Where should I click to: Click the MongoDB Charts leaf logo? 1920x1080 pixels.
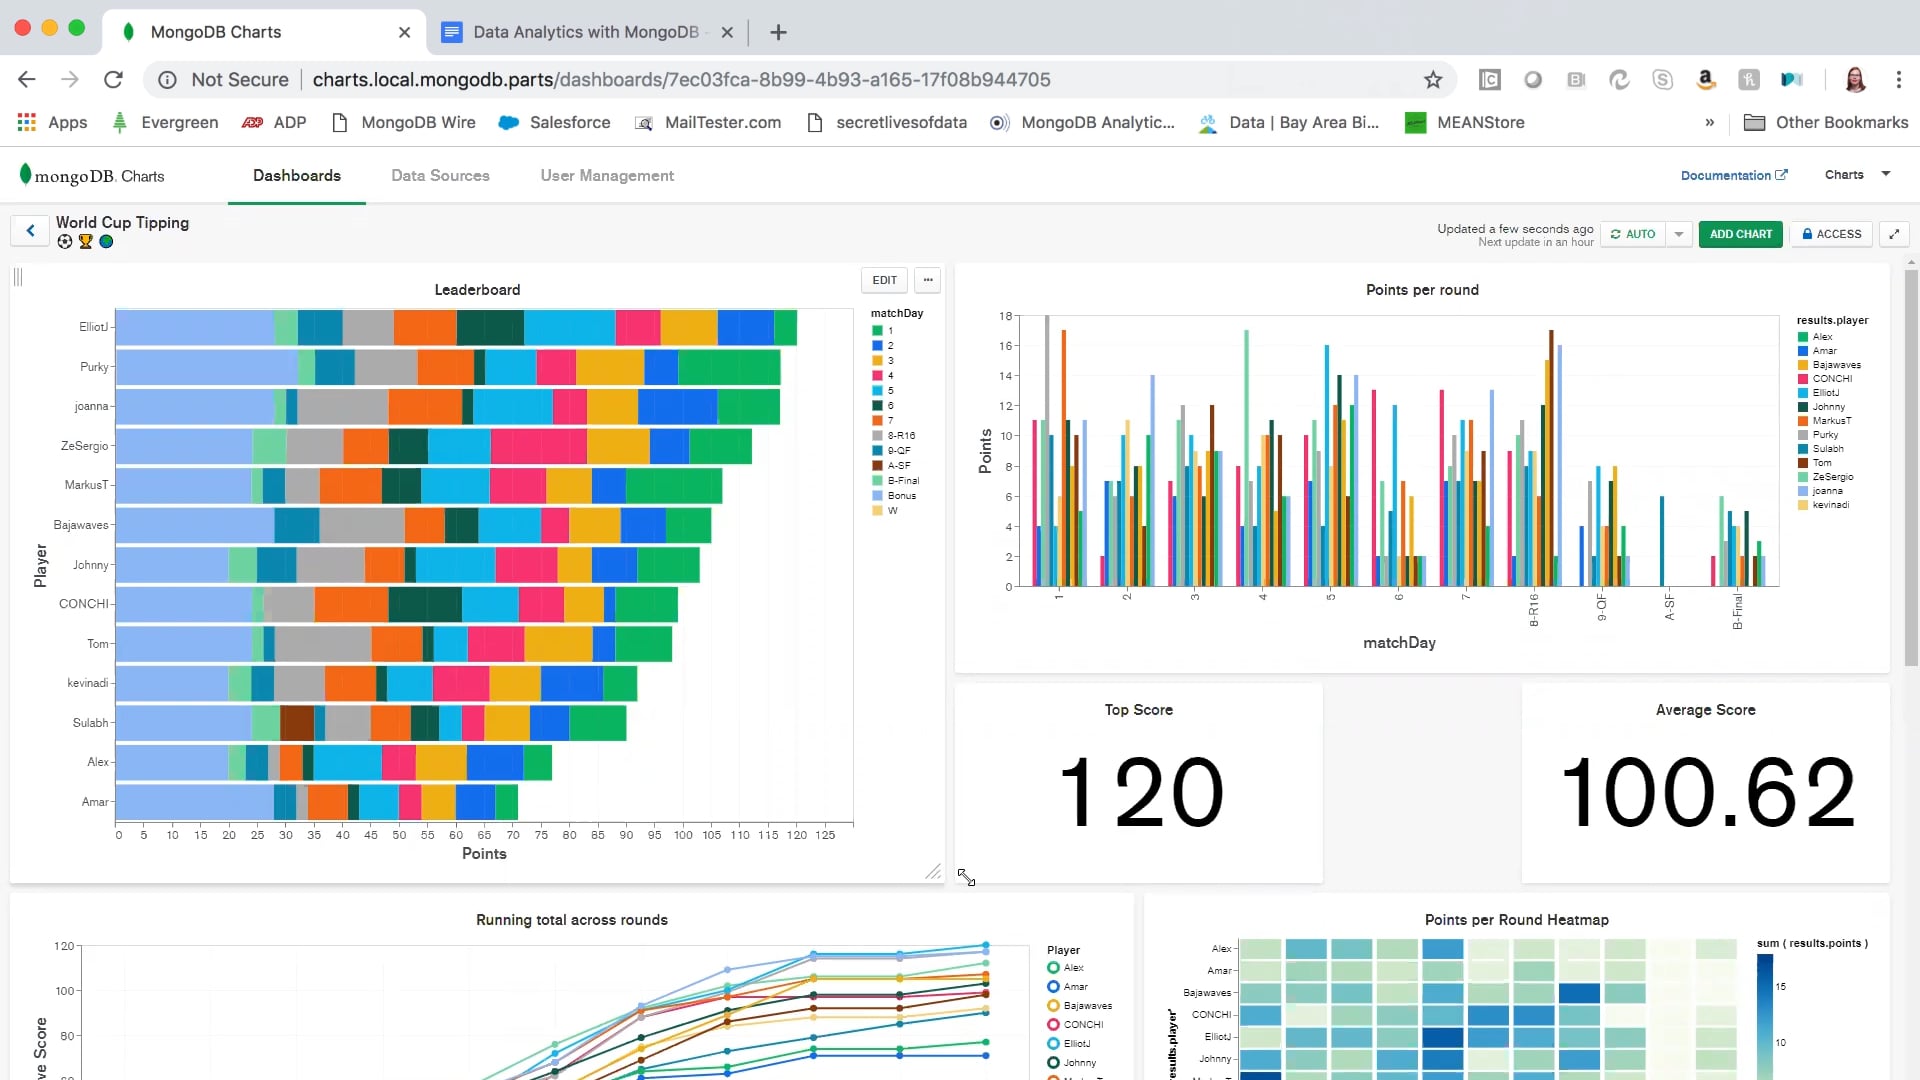pos(24,174)
